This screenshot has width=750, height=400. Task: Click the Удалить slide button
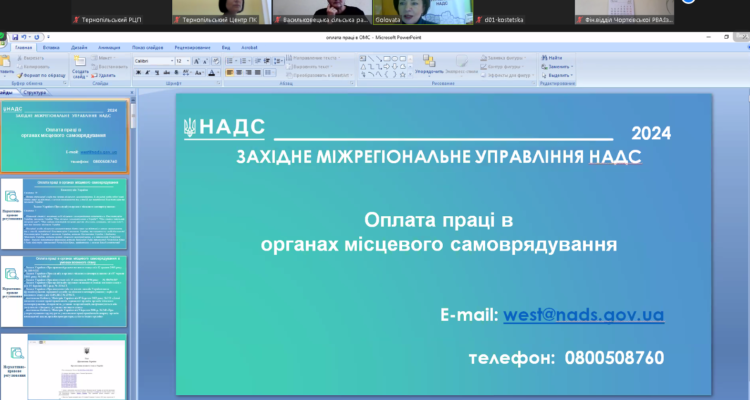coord(107,75)
